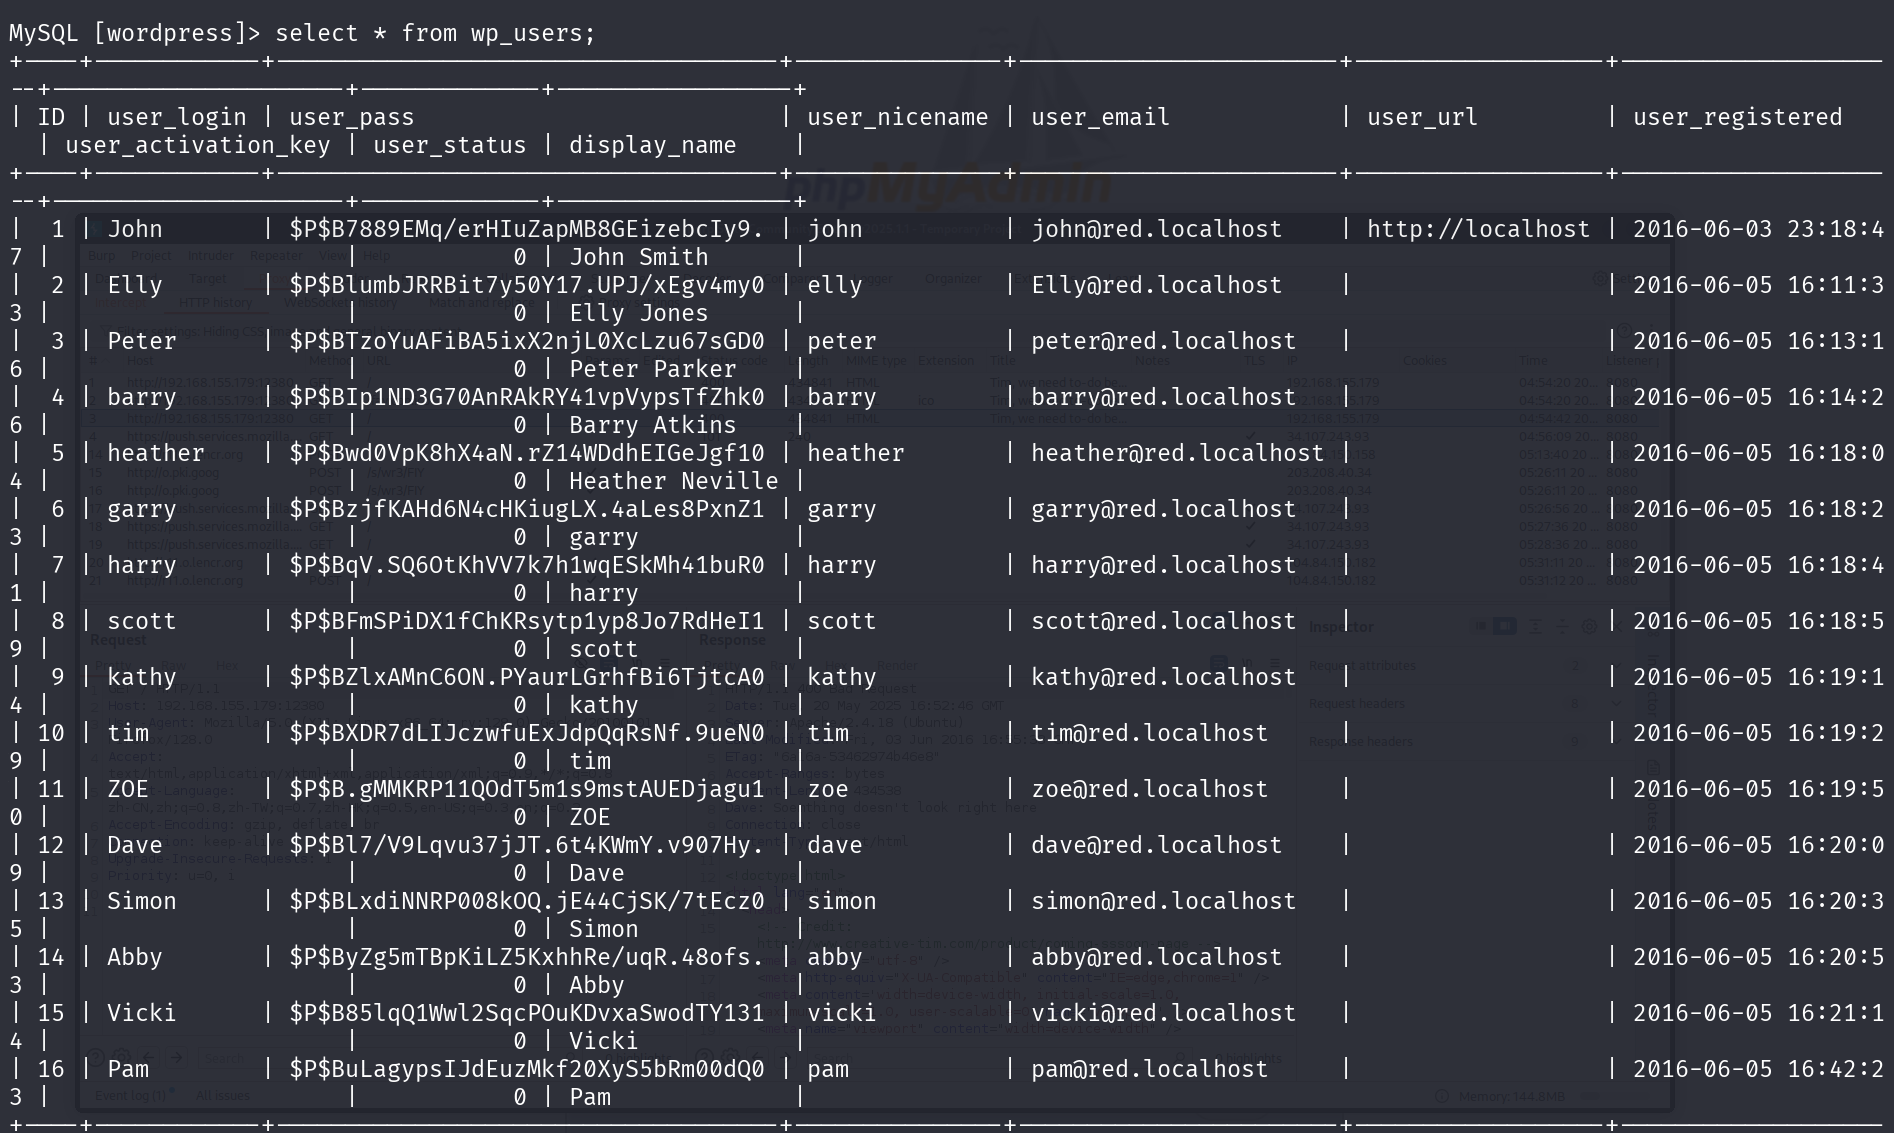Click the email dave@red.localhost

pyautogui.click(x=1157, y=845)
